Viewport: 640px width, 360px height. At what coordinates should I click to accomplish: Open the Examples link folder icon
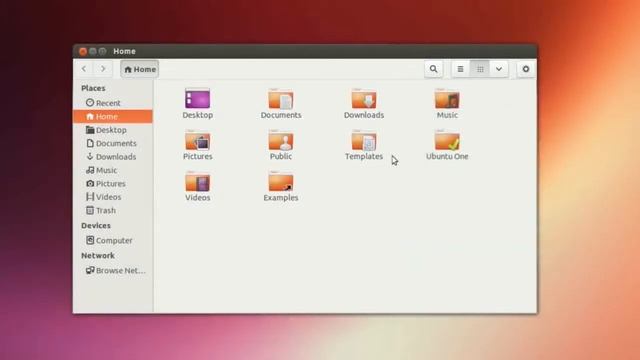pyautogui.click(x=281, y=181)
